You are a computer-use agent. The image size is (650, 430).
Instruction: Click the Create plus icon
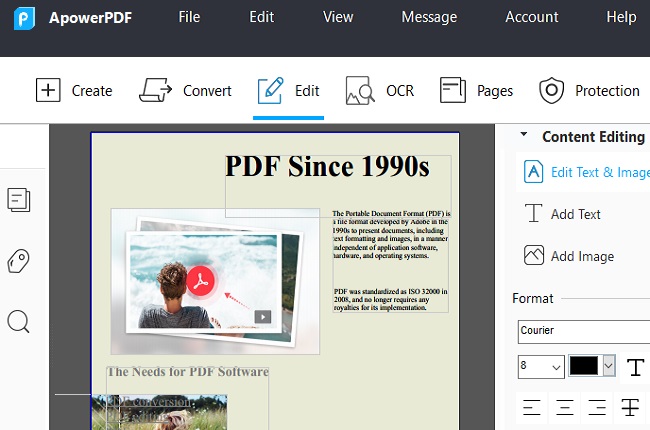click(x=48, y=90)
